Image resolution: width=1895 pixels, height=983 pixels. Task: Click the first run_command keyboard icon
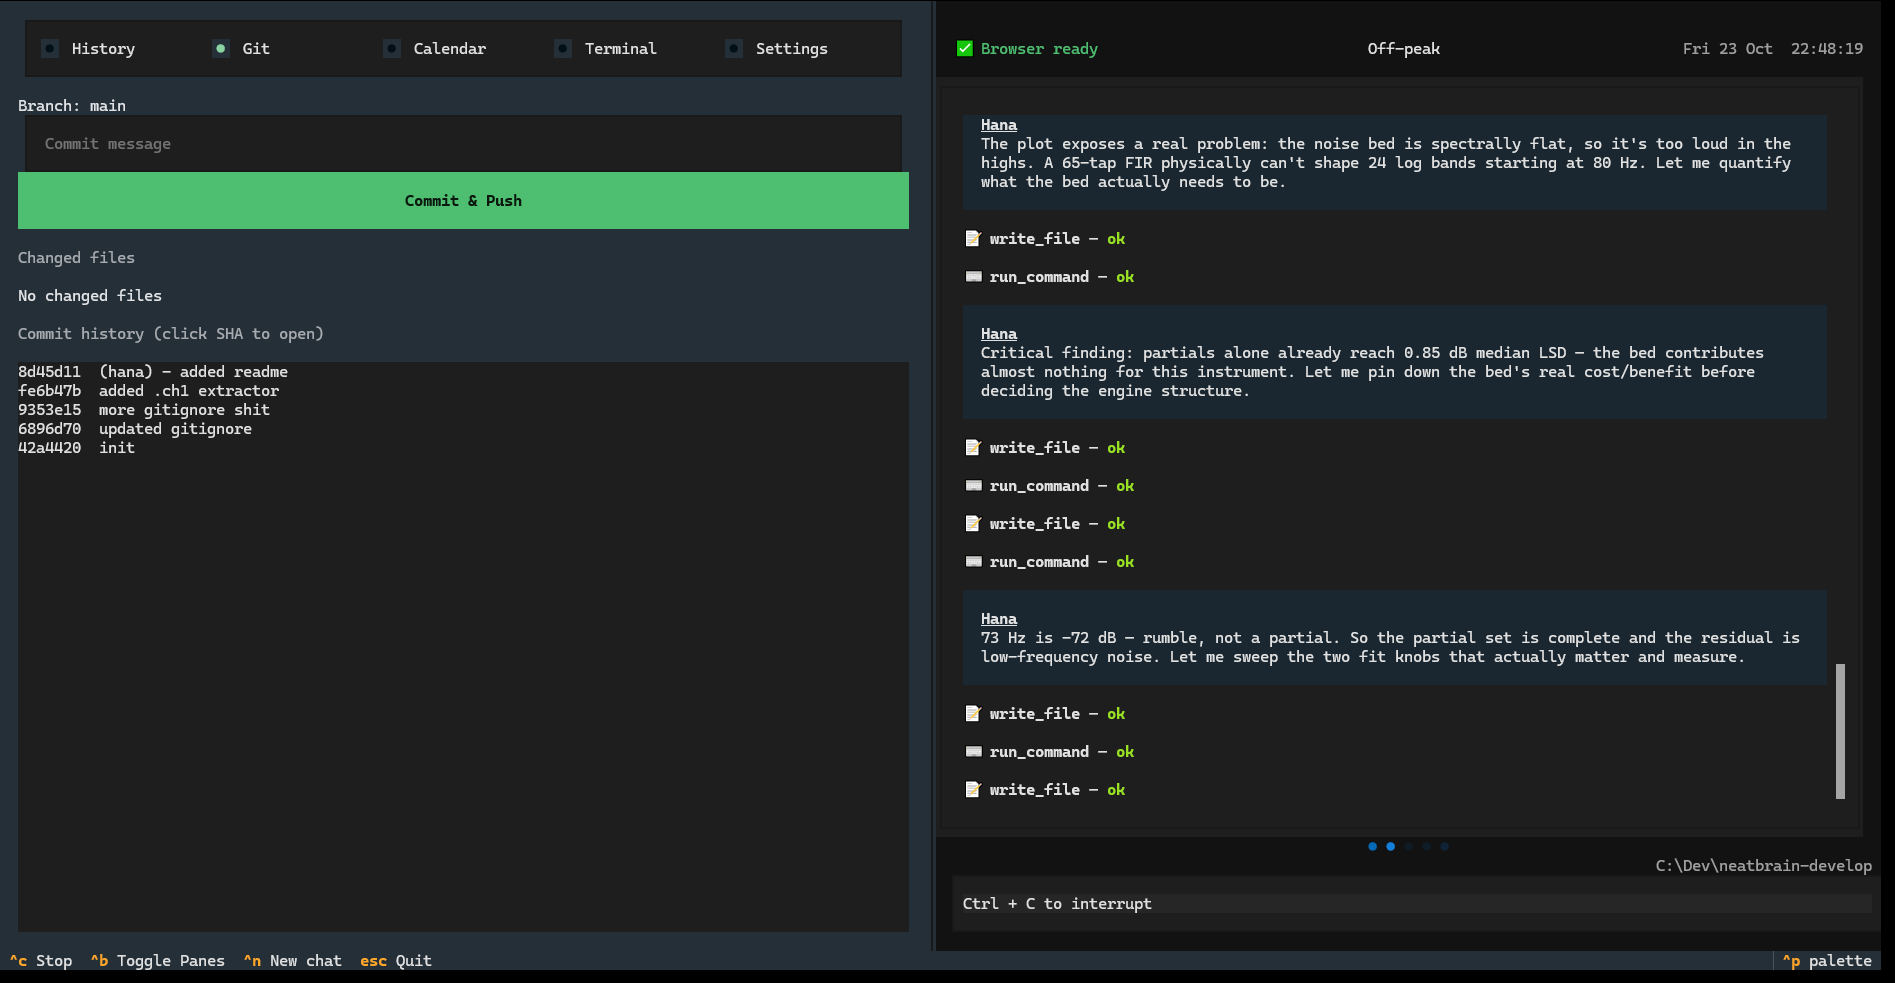[x=973, y=276]
